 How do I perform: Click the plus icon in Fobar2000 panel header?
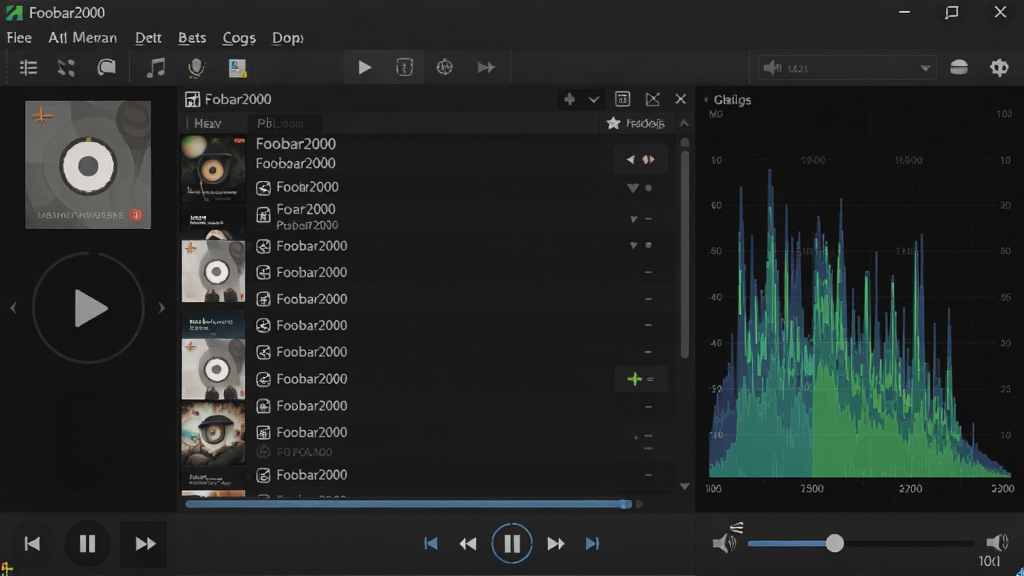click(x=569, y=99)
